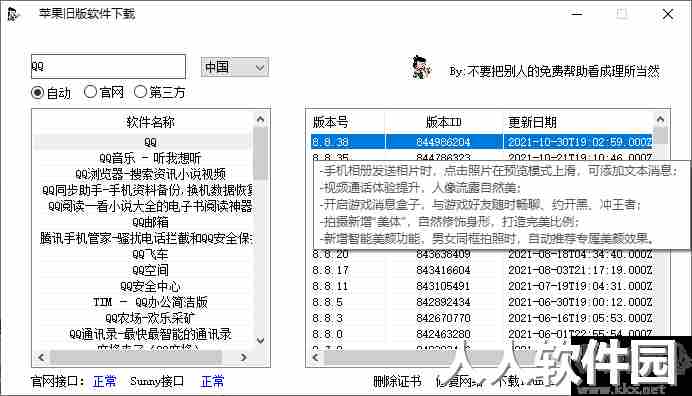Click left arrow of software list horizontal scrollbar
692x396 pixels.
coord(41,357)
